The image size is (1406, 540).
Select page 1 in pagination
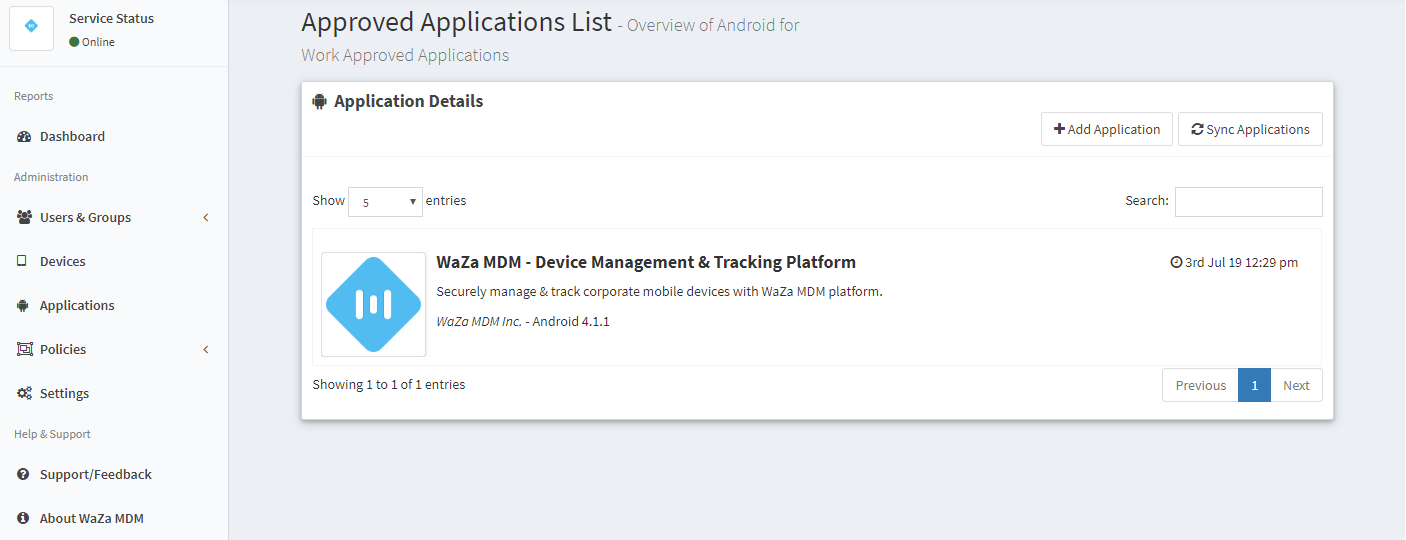click(x=1254, y=385)
